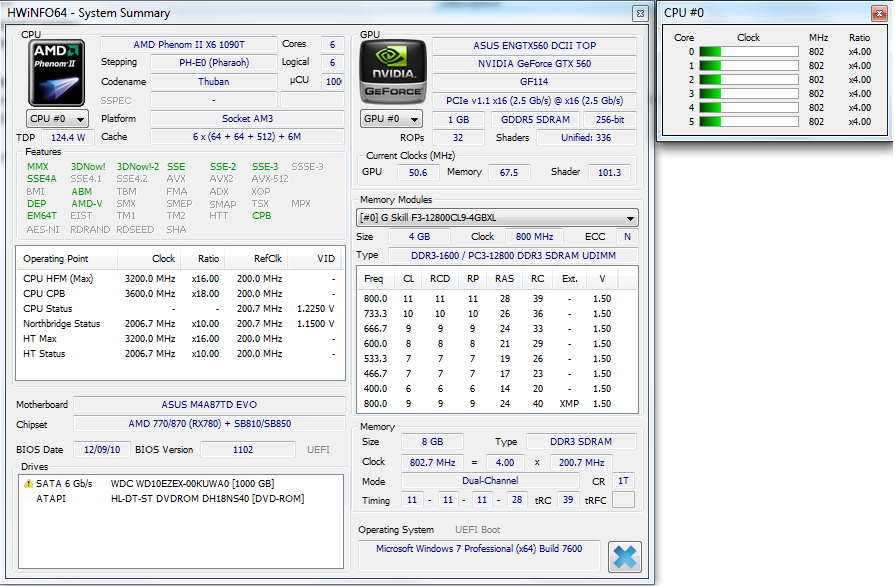This screenshot has height=586, width=895.
Task: Click Core 5 clock bar in CPU #0 window
Action: 748,122
